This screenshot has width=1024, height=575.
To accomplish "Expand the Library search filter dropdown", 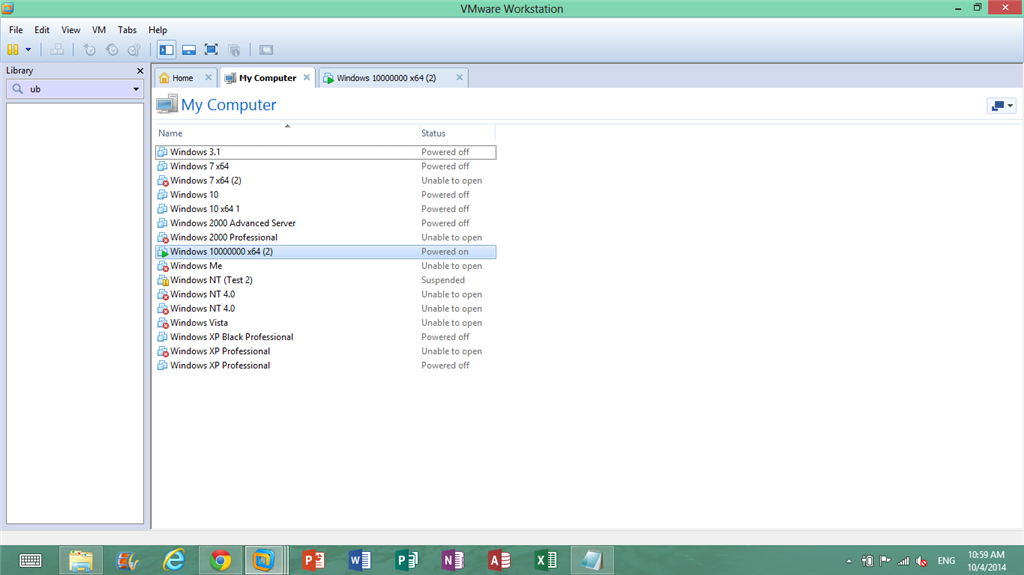I will [x=136, y=89].
